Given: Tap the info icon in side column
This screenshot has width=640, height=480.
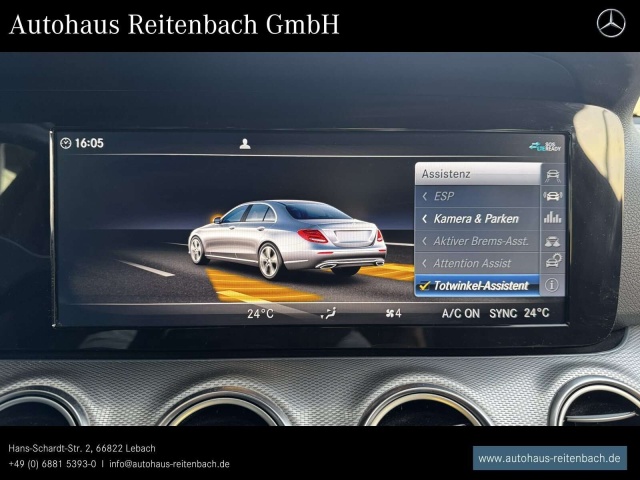Looking at the screenshot, I should click(552, 285).
